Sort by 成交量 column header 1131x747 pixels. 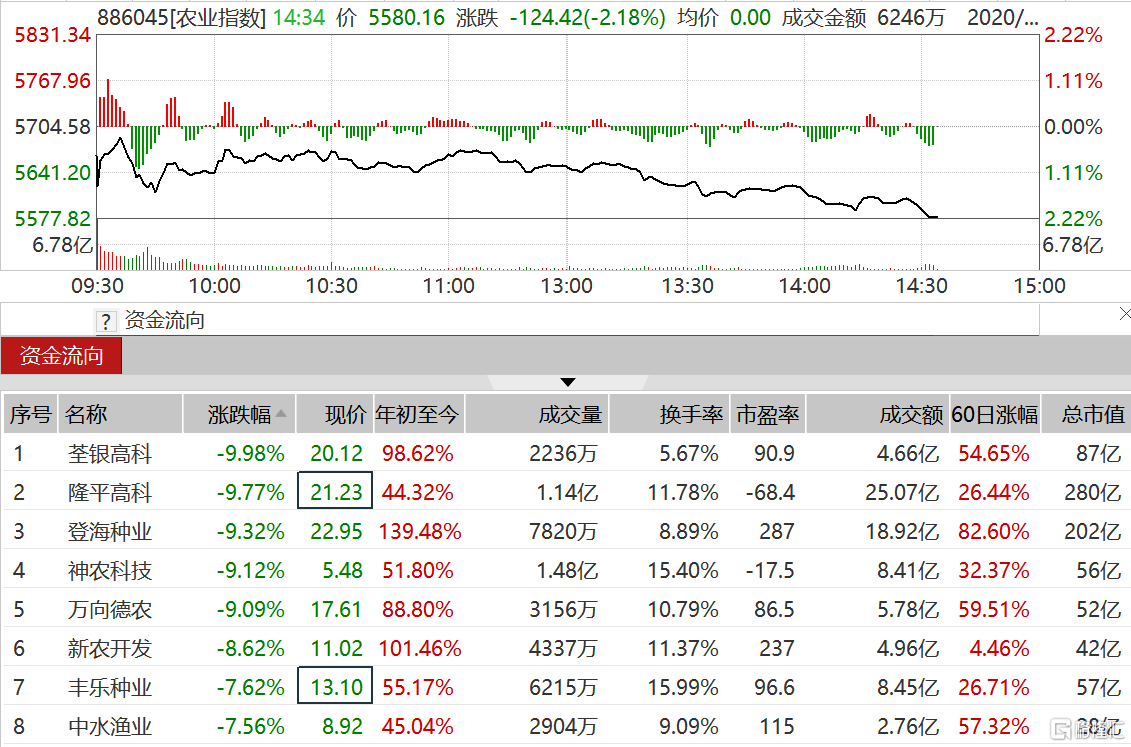(x=537, y=414)
